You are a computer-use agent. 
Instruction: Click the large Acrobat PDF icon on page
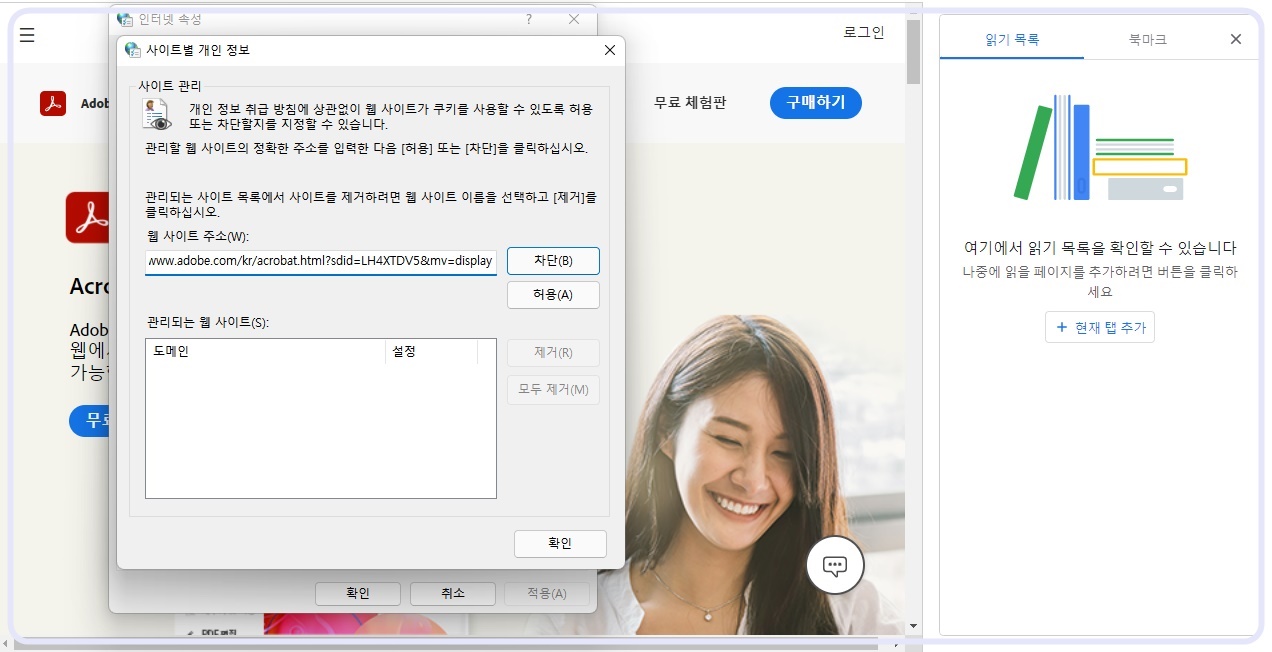point(88,218)
